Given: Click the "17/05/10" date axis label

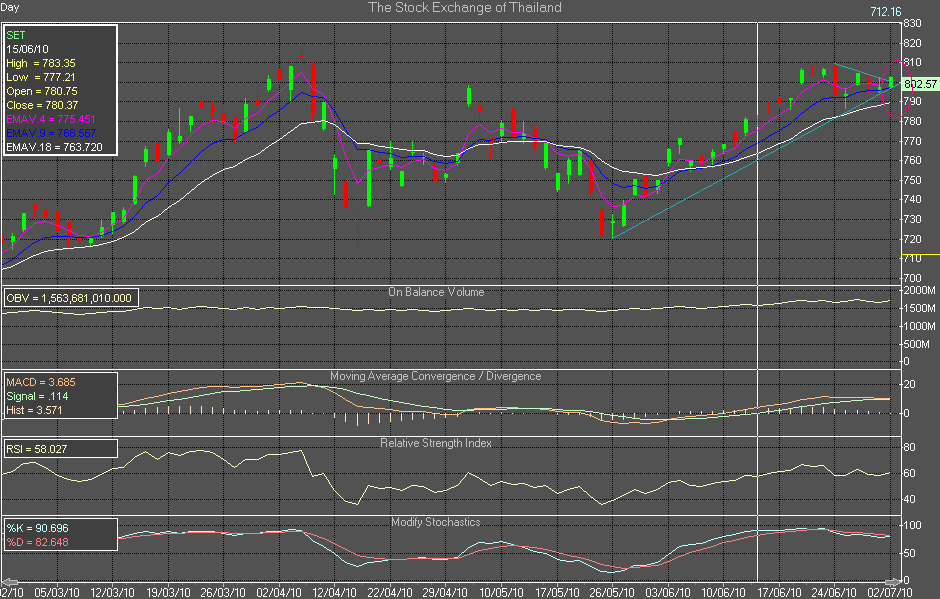Looking at the screenshot, I should point(557,592).
